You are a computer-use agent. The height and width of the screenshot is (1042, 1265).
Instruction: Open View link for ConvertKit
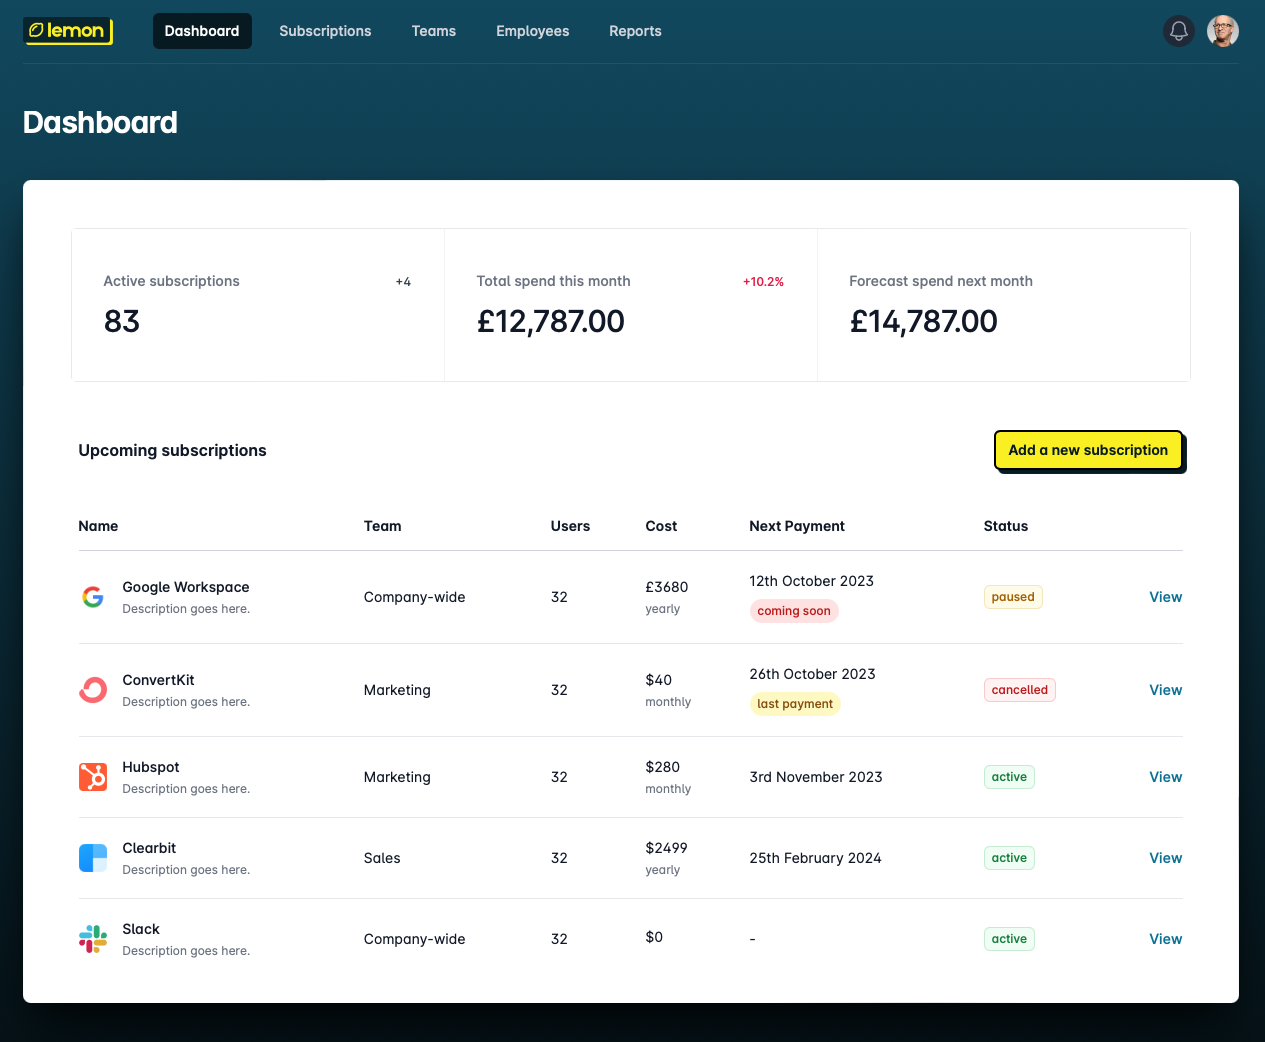(1165, 690)
